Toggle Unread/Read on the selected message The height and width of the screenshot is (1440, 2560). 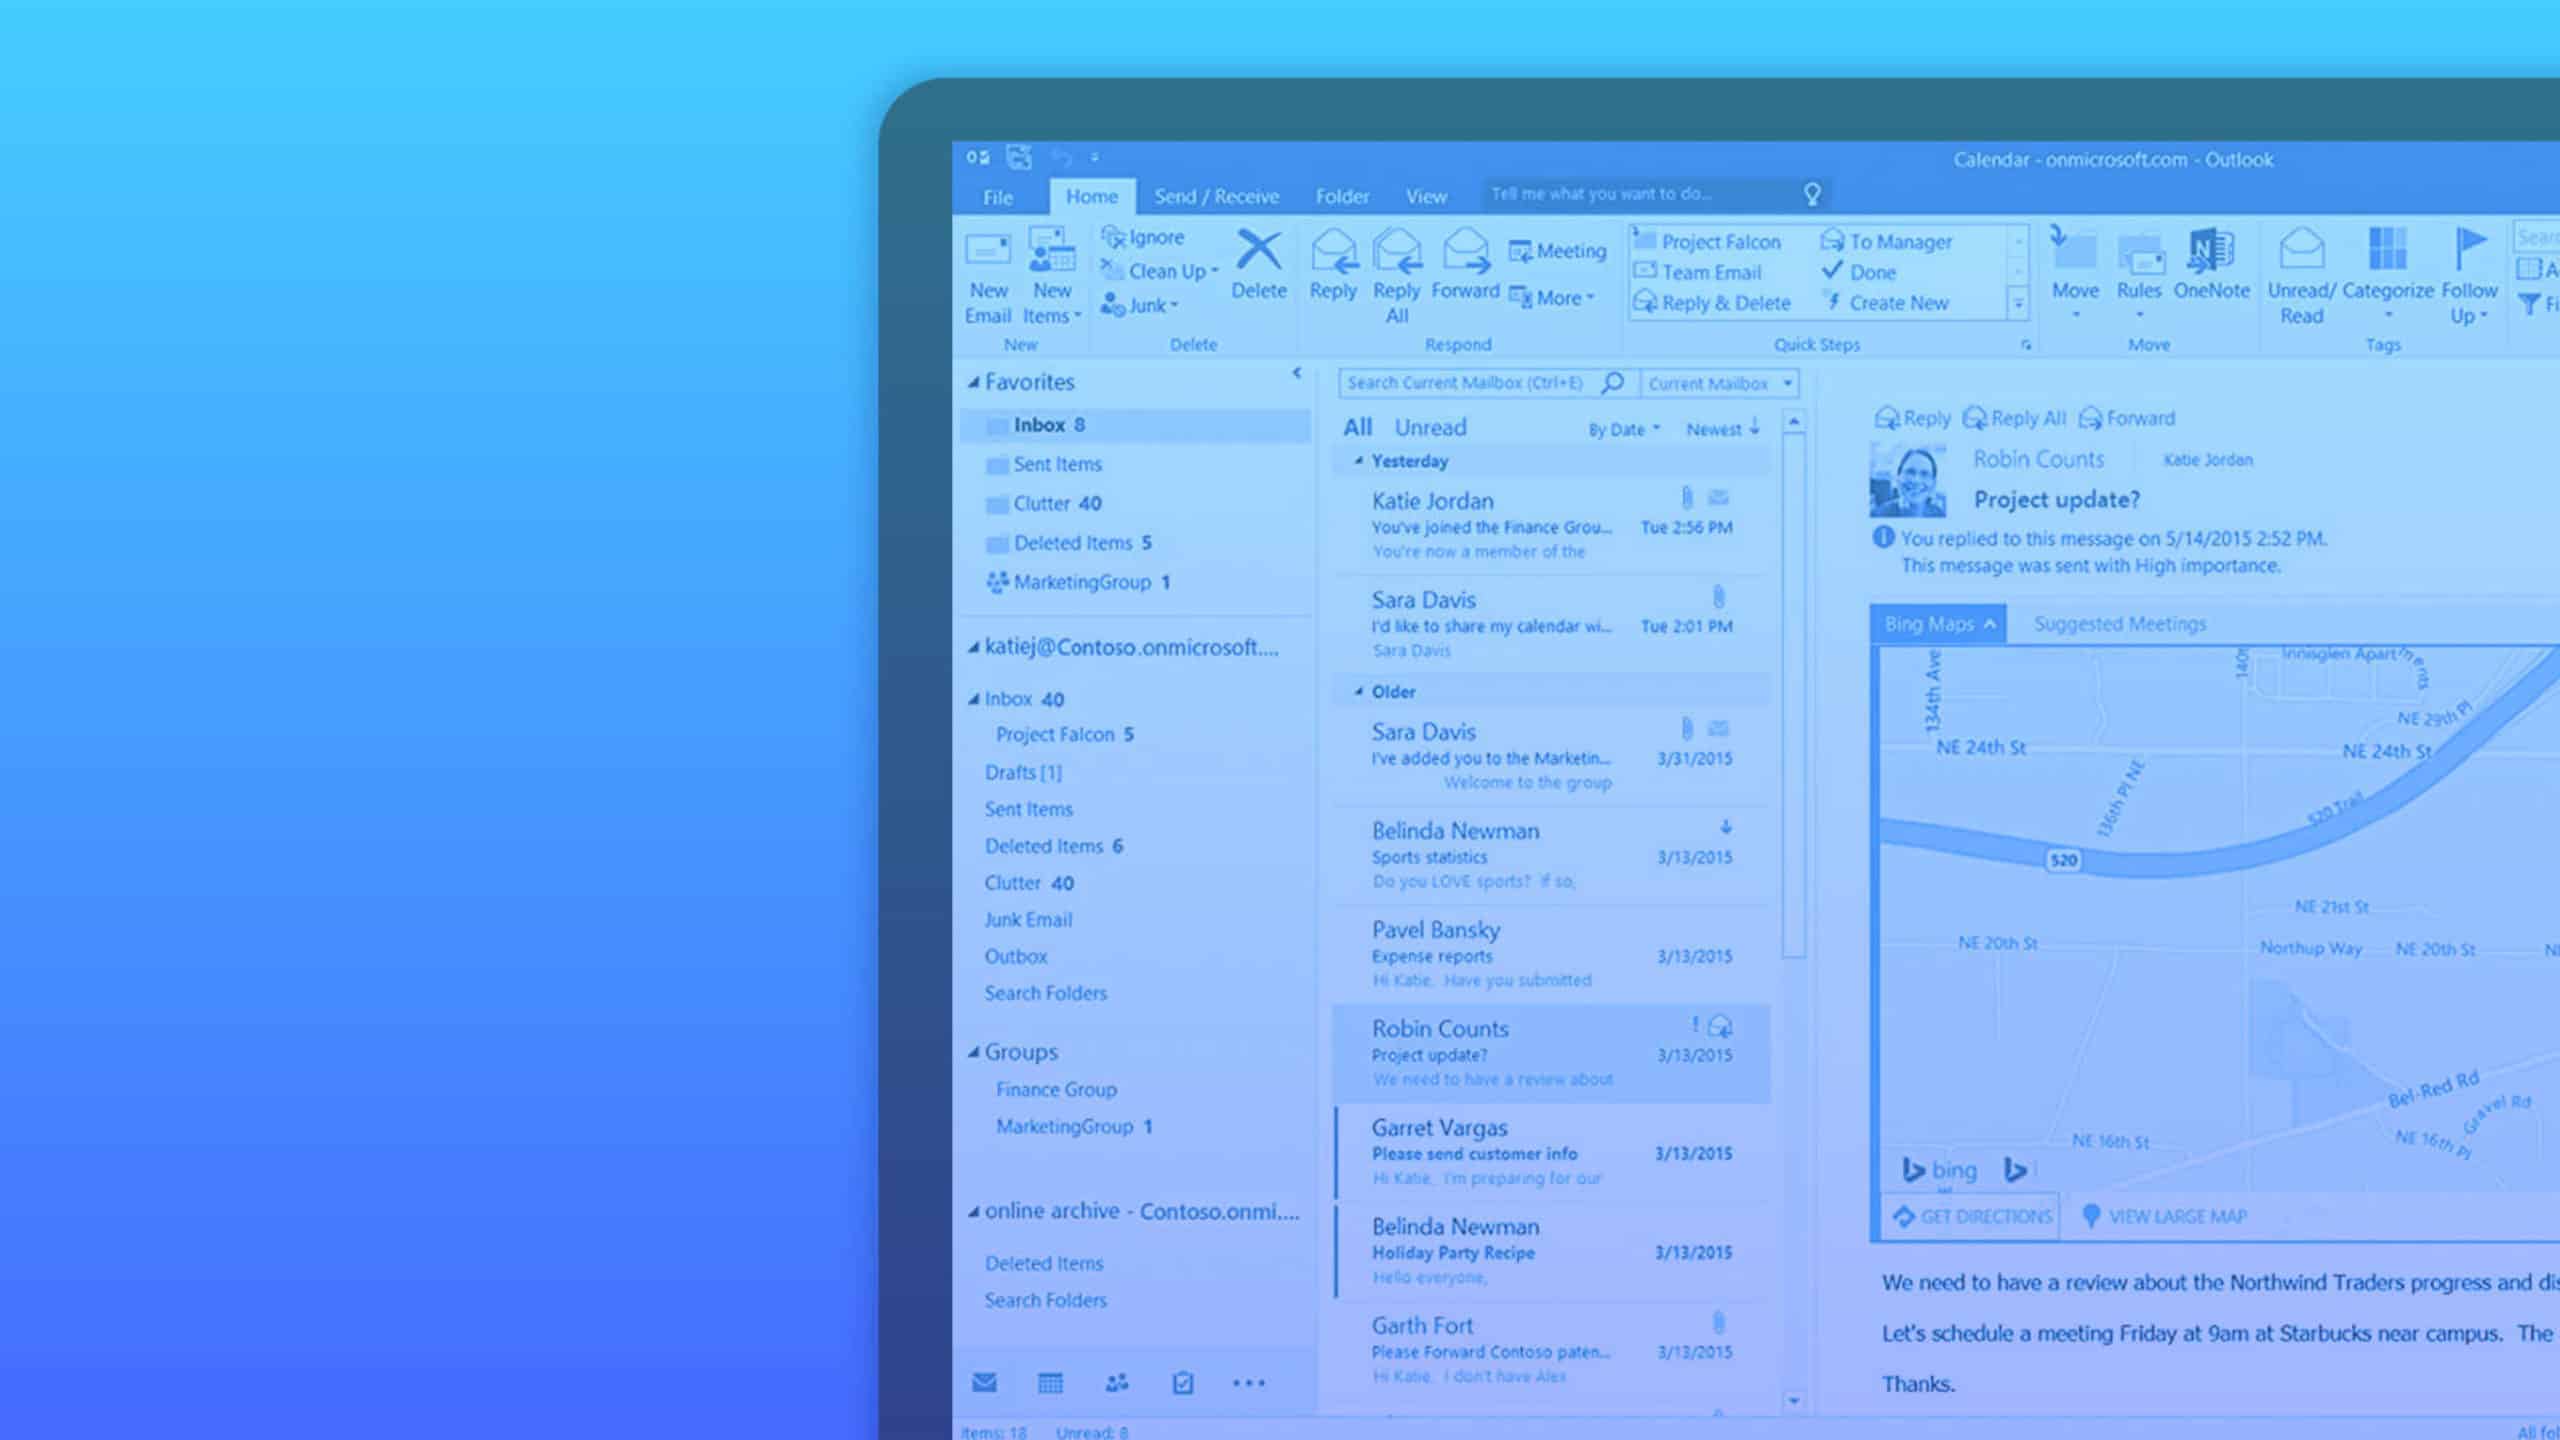pyautogui.click(x=2302, y=270)
